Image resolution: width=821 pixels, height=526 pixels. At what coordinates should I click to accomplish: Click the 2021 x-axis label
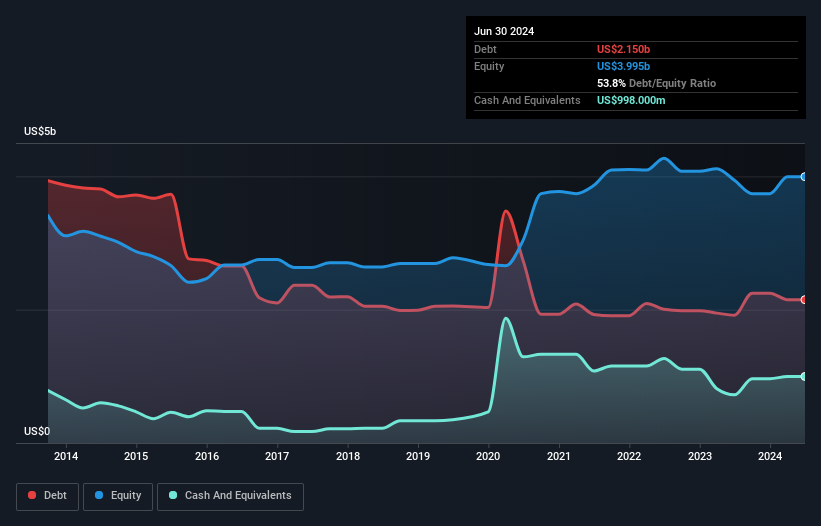coord(559,456)
